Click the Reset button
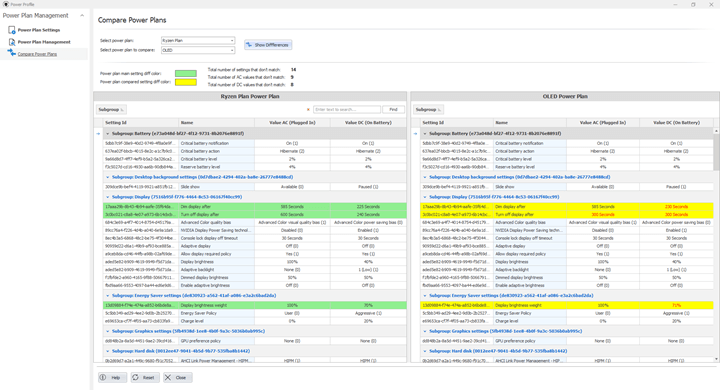The image size is (720, 390). 145,378
